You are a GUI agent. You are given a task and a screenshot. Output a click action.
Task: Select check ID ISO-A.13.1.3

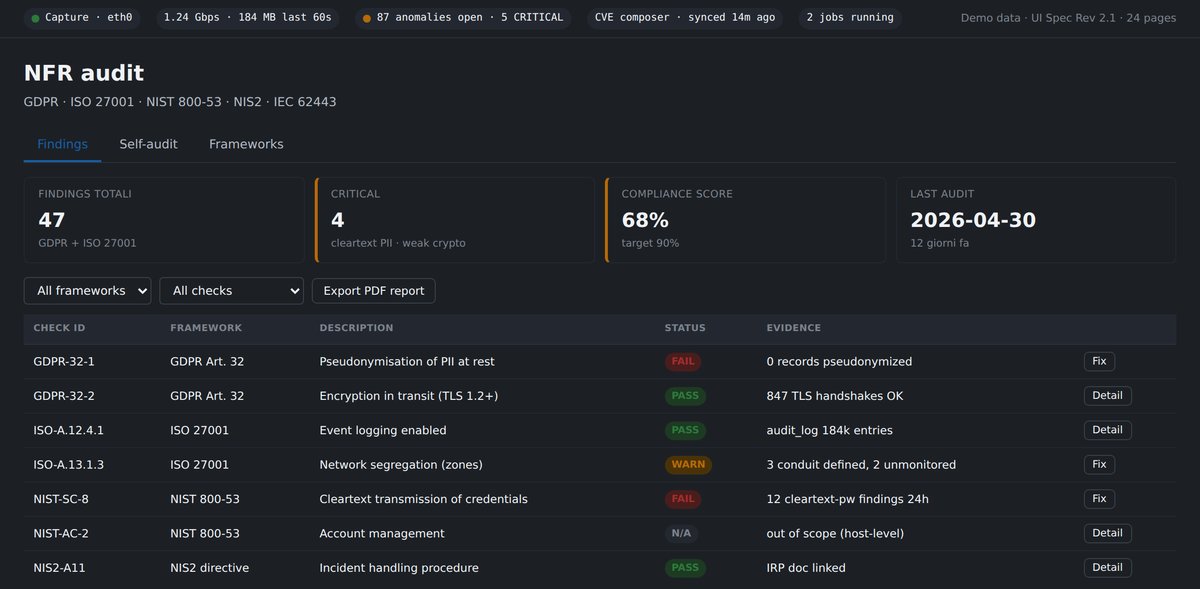pos(69,465)
